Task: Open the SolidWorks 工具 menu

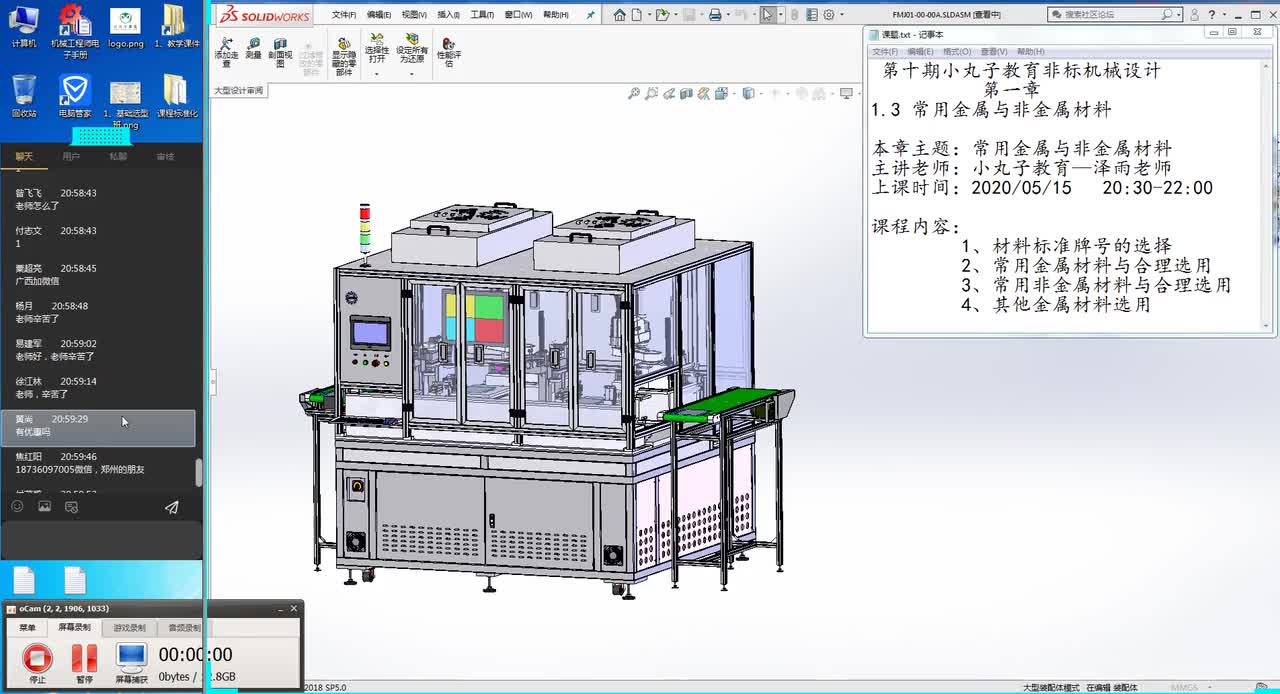Action: point(482,15)
